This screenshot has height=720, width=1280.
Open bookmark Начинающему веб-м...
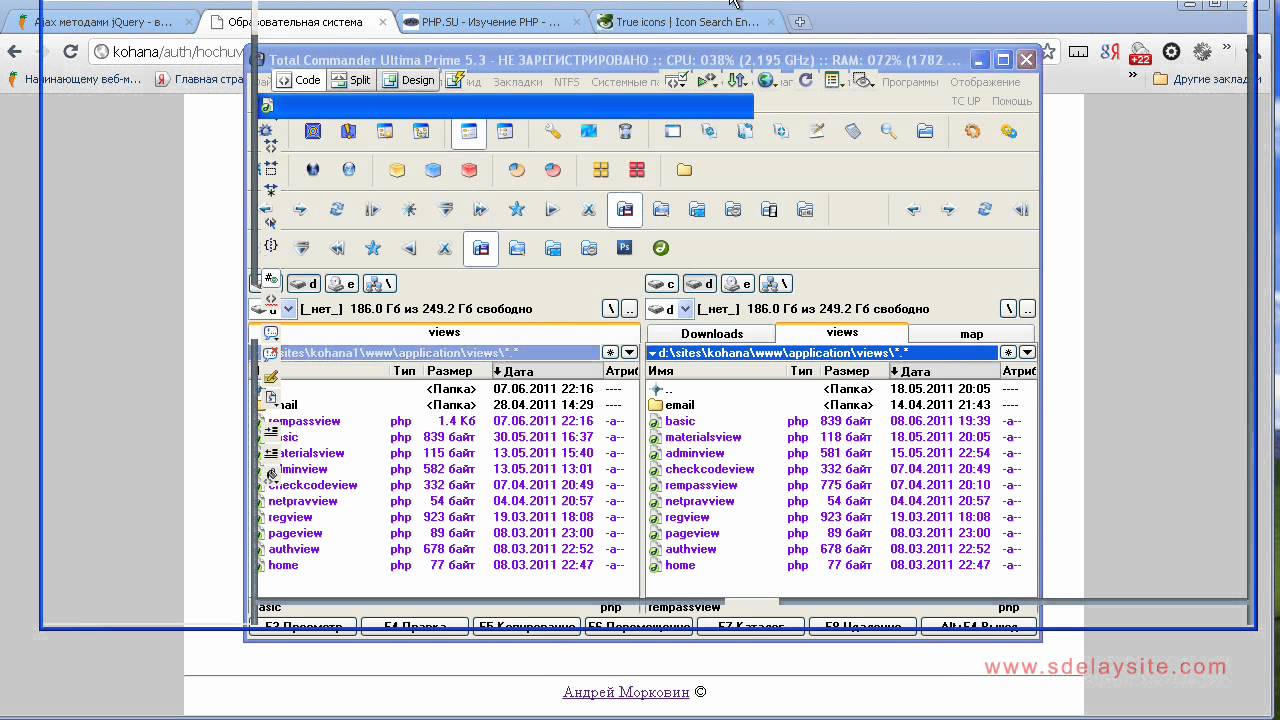75,79
